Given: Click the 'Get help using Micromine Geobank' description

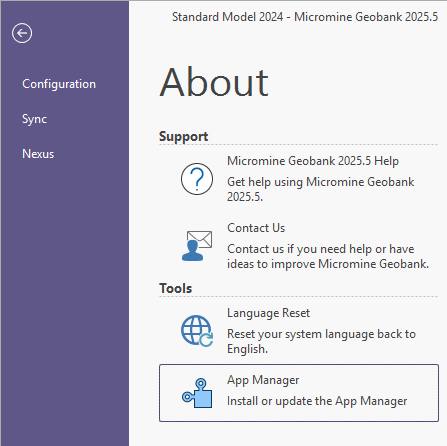Looking at the screenshot, I should [x=320, y=189].
